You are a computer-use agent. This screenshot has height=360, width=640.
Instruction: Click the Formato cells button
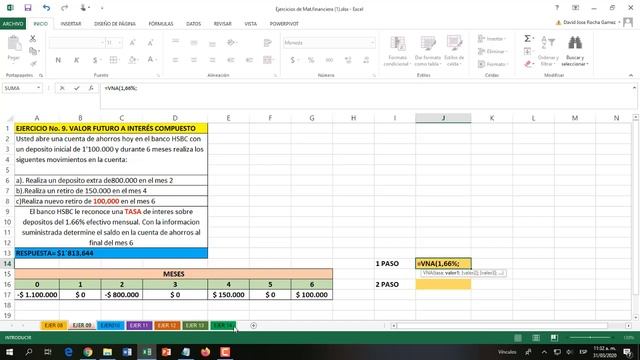[x=492, y=64]
